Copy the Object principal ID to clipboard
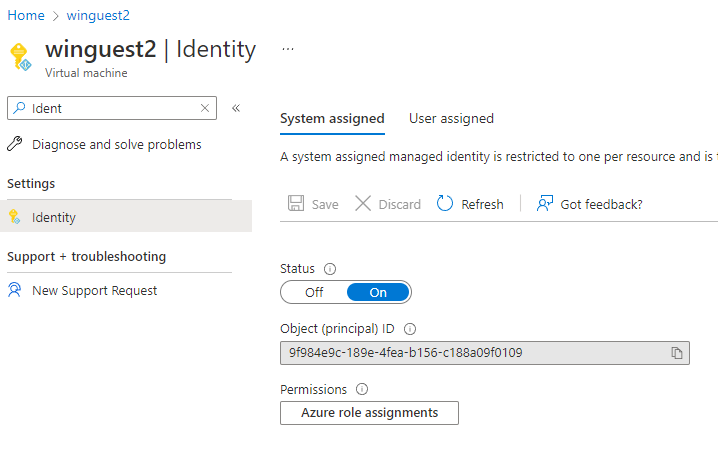The image size is (718, 450). tap(677, 353)
